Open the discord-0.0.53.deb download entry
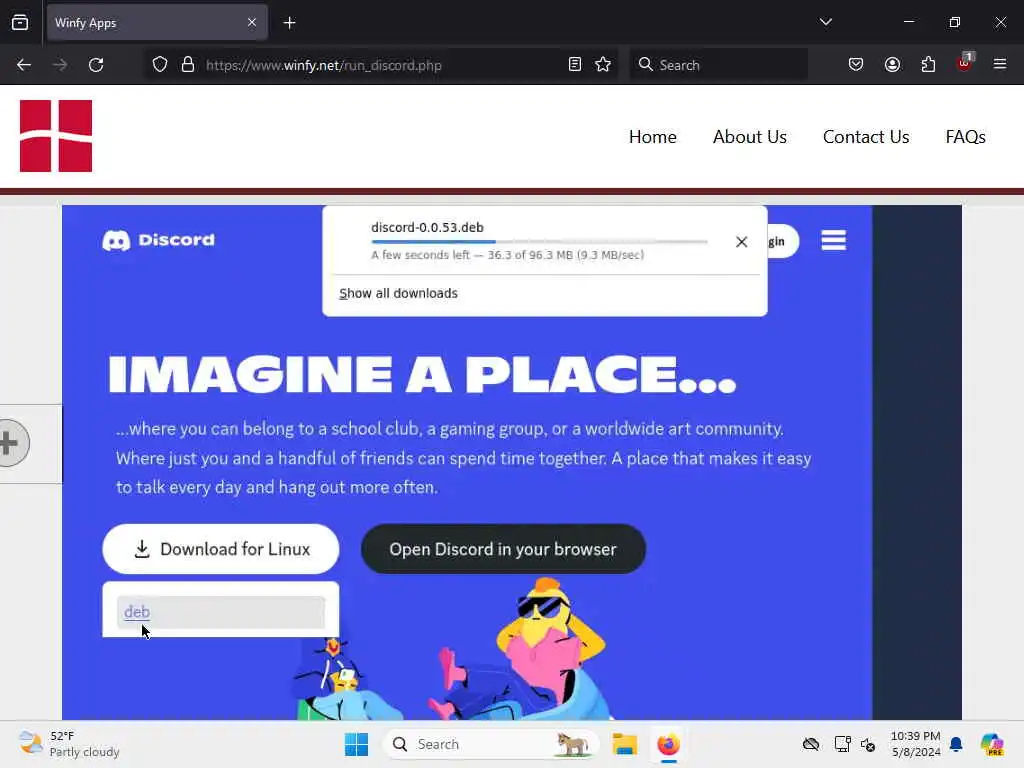This screenshot has height=768, width=1024. 539,240
